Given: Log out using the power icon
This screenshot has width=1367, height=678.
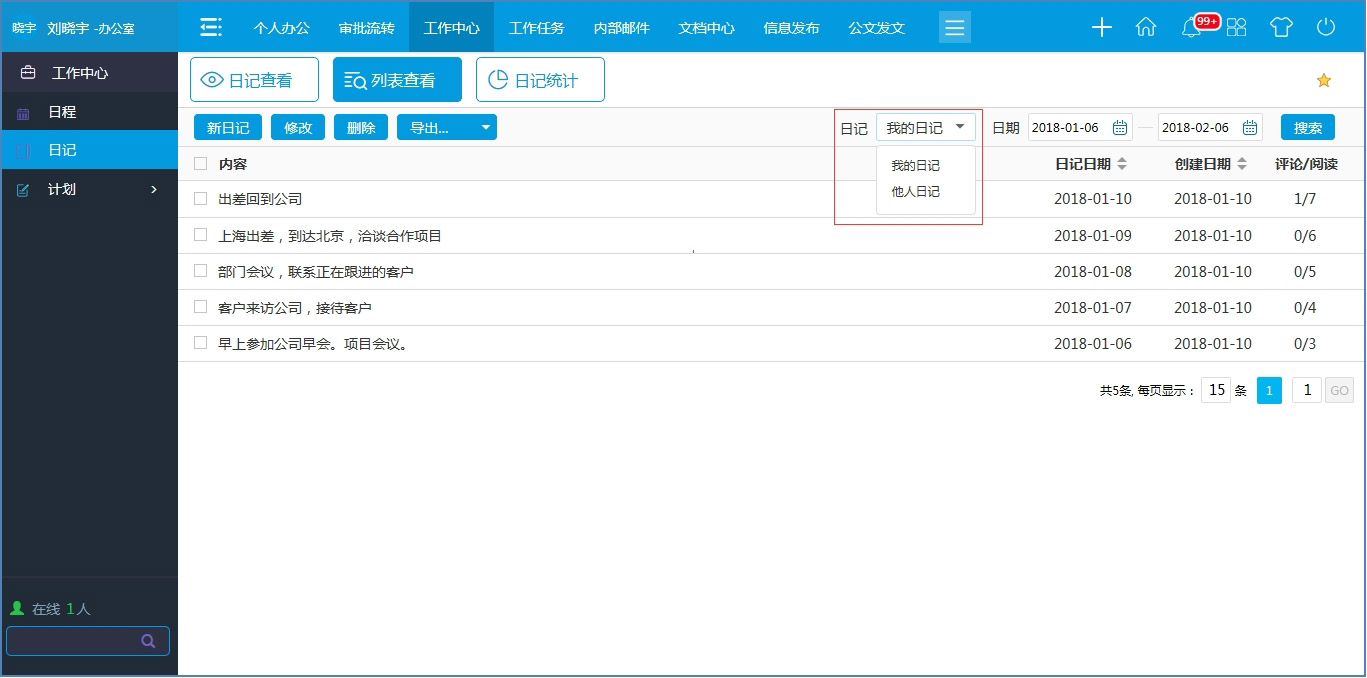Looking at the screenshot, I should point(1325,27).
